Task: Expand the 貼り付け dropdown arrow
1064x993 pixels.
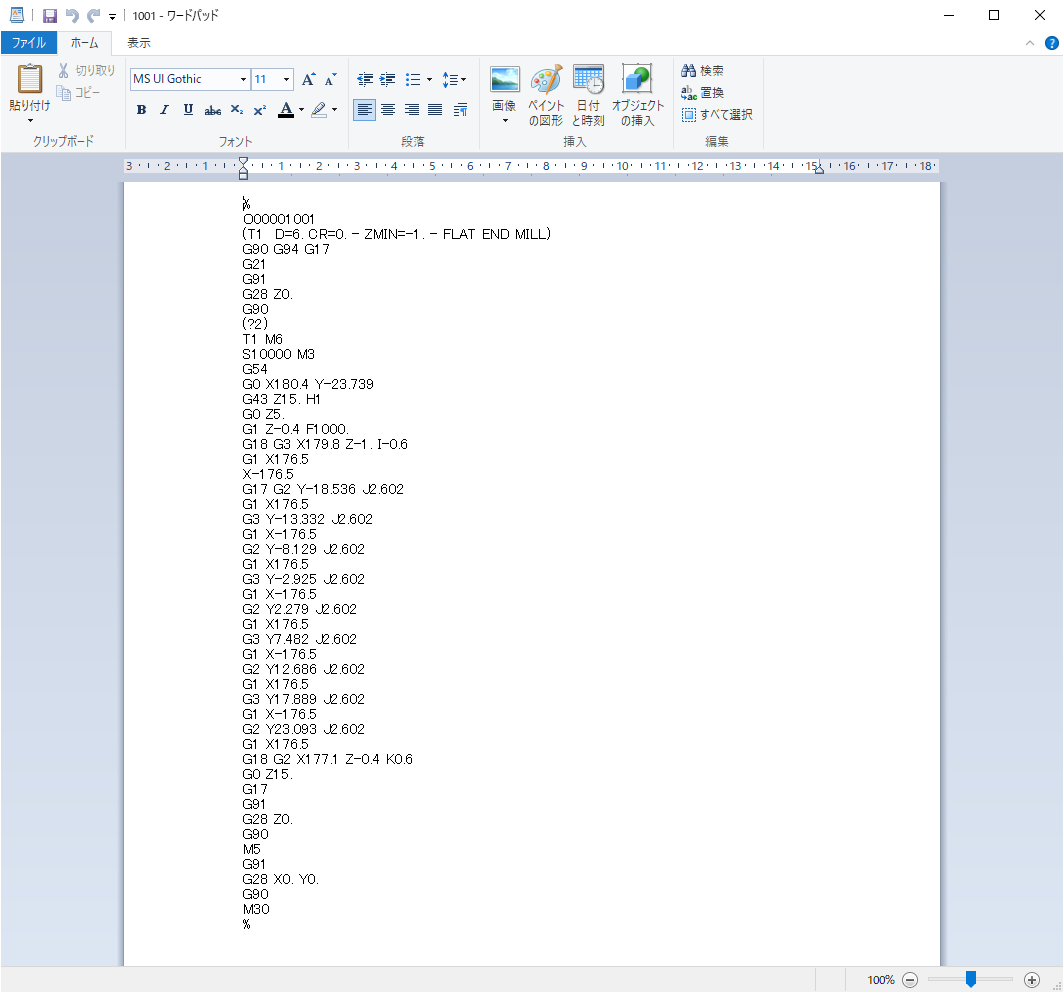Action: click(30, 121)
